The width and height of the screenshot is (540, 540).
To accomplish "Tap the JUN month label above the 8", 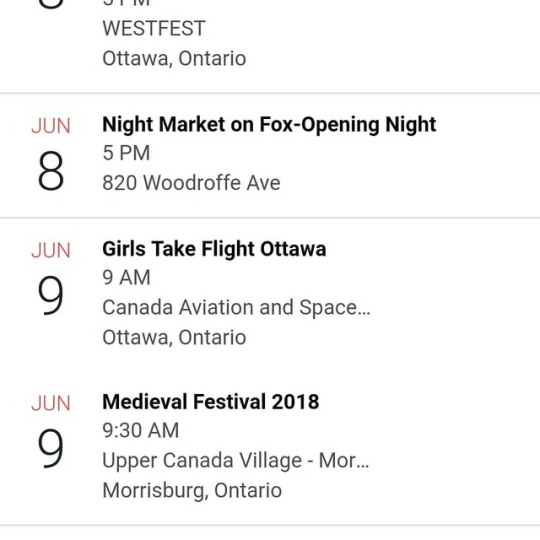I will 51,126.
